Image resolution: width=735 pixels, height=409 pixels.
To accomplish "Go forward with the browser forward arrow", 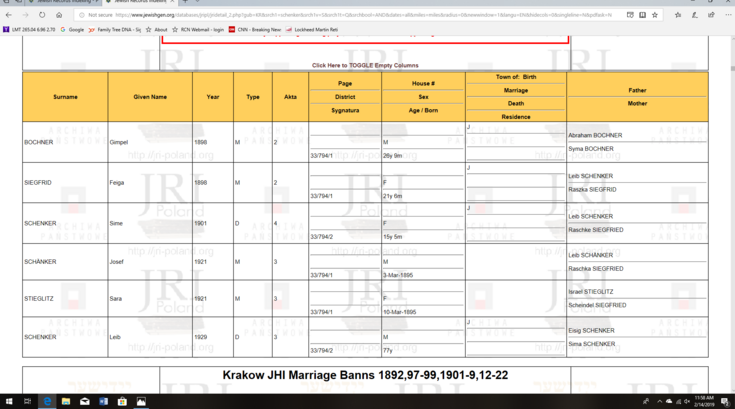I will 25,15.
